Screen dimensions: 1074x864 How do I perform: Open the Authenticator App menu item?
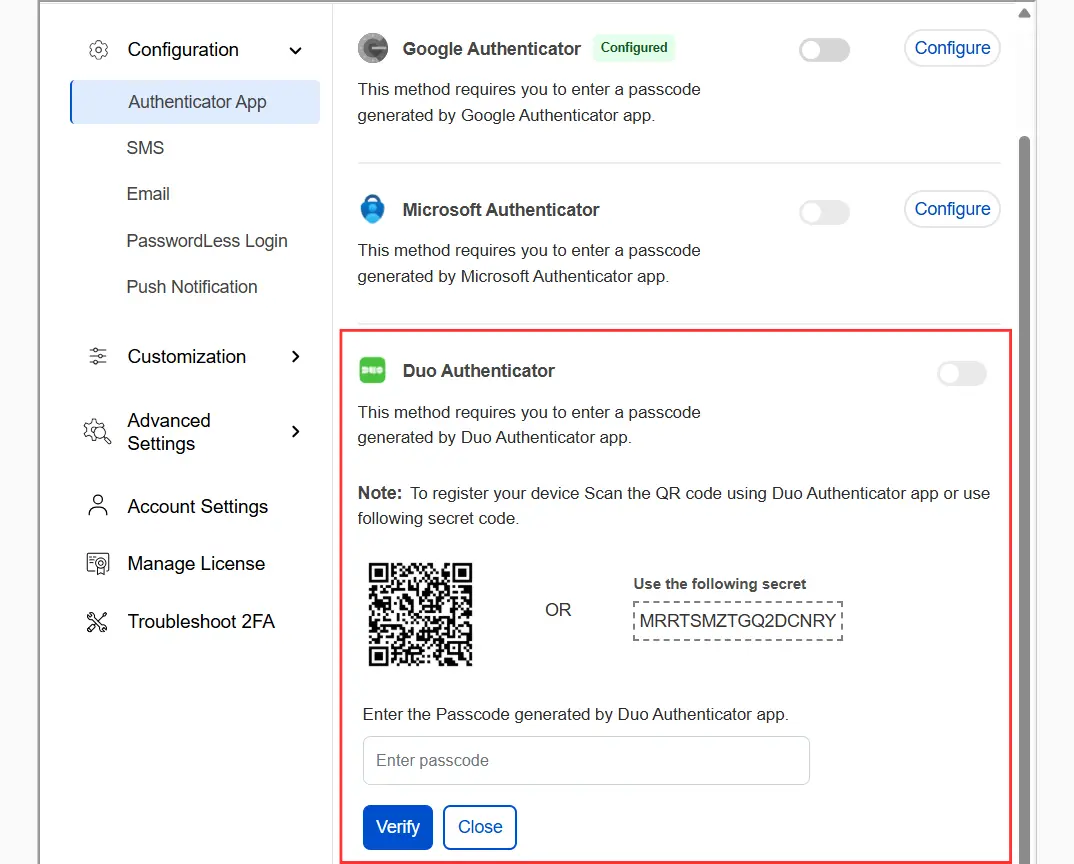[x=195, y=102]
